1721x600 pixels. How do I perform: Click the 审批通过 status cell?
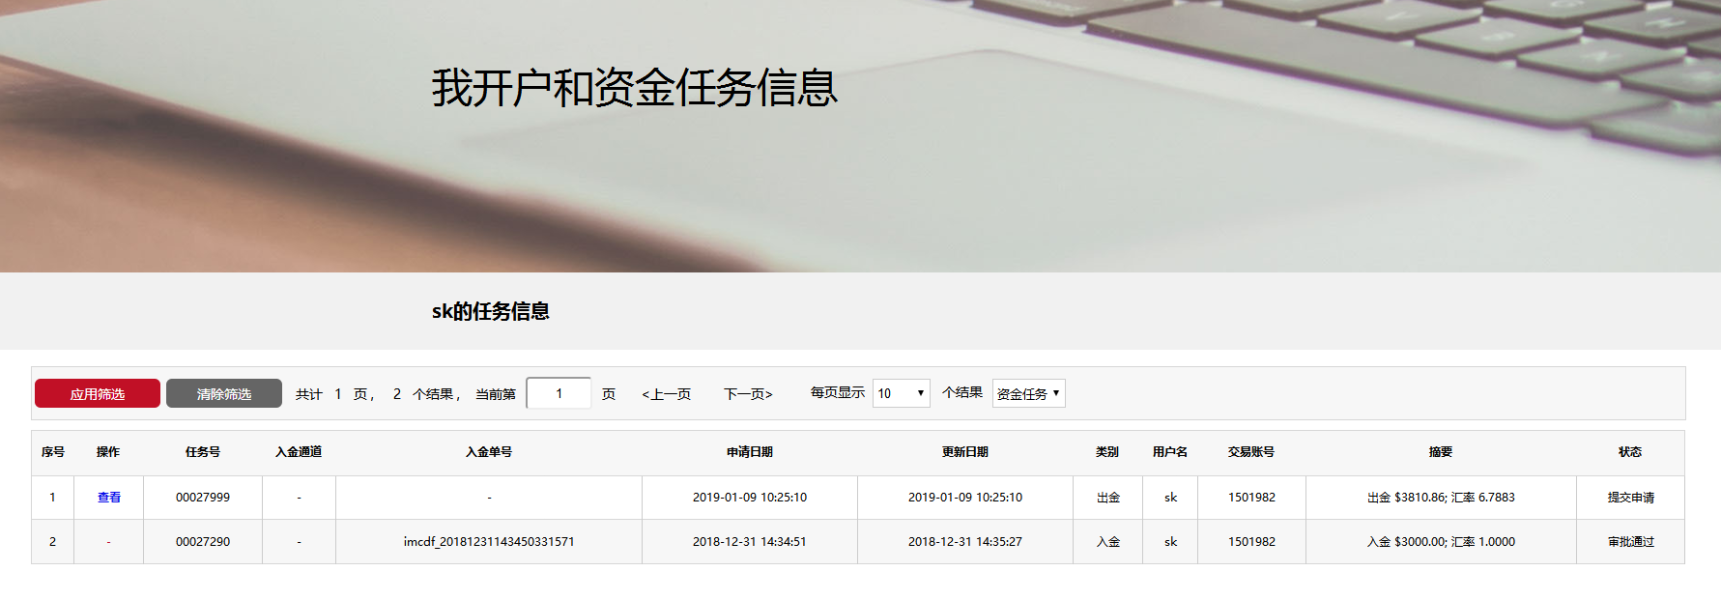(1630, 542)
